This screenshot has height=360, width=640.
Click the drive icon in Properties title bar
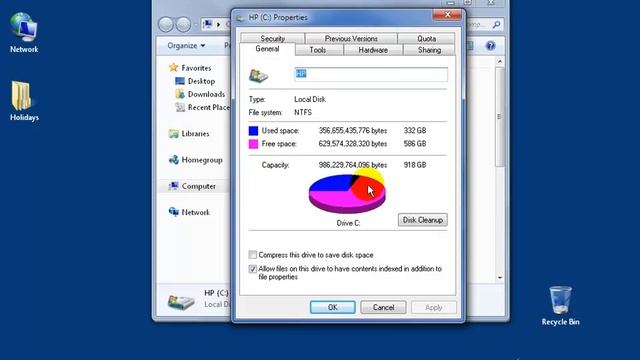tap(240, 18)
